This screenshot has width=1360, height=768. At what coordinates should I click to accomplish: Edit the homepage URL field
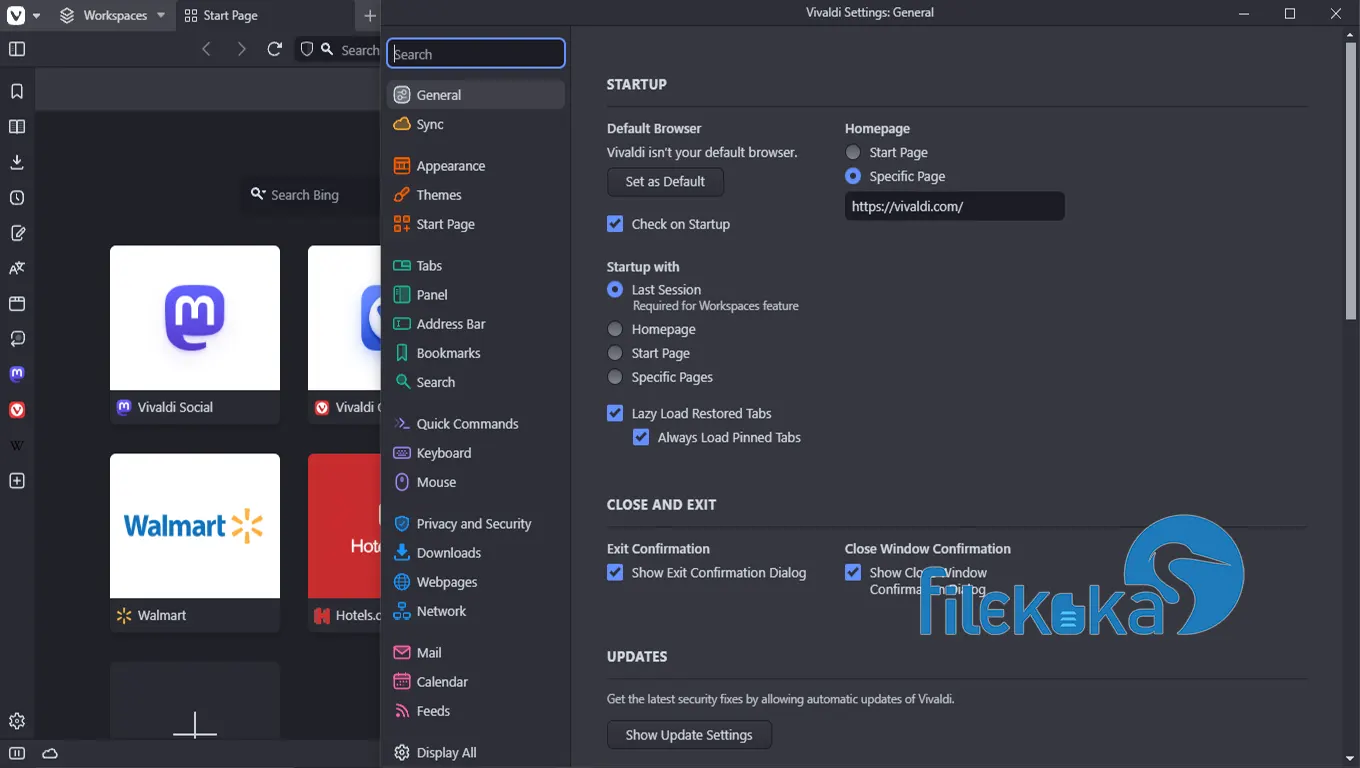[x=954, y=206]
